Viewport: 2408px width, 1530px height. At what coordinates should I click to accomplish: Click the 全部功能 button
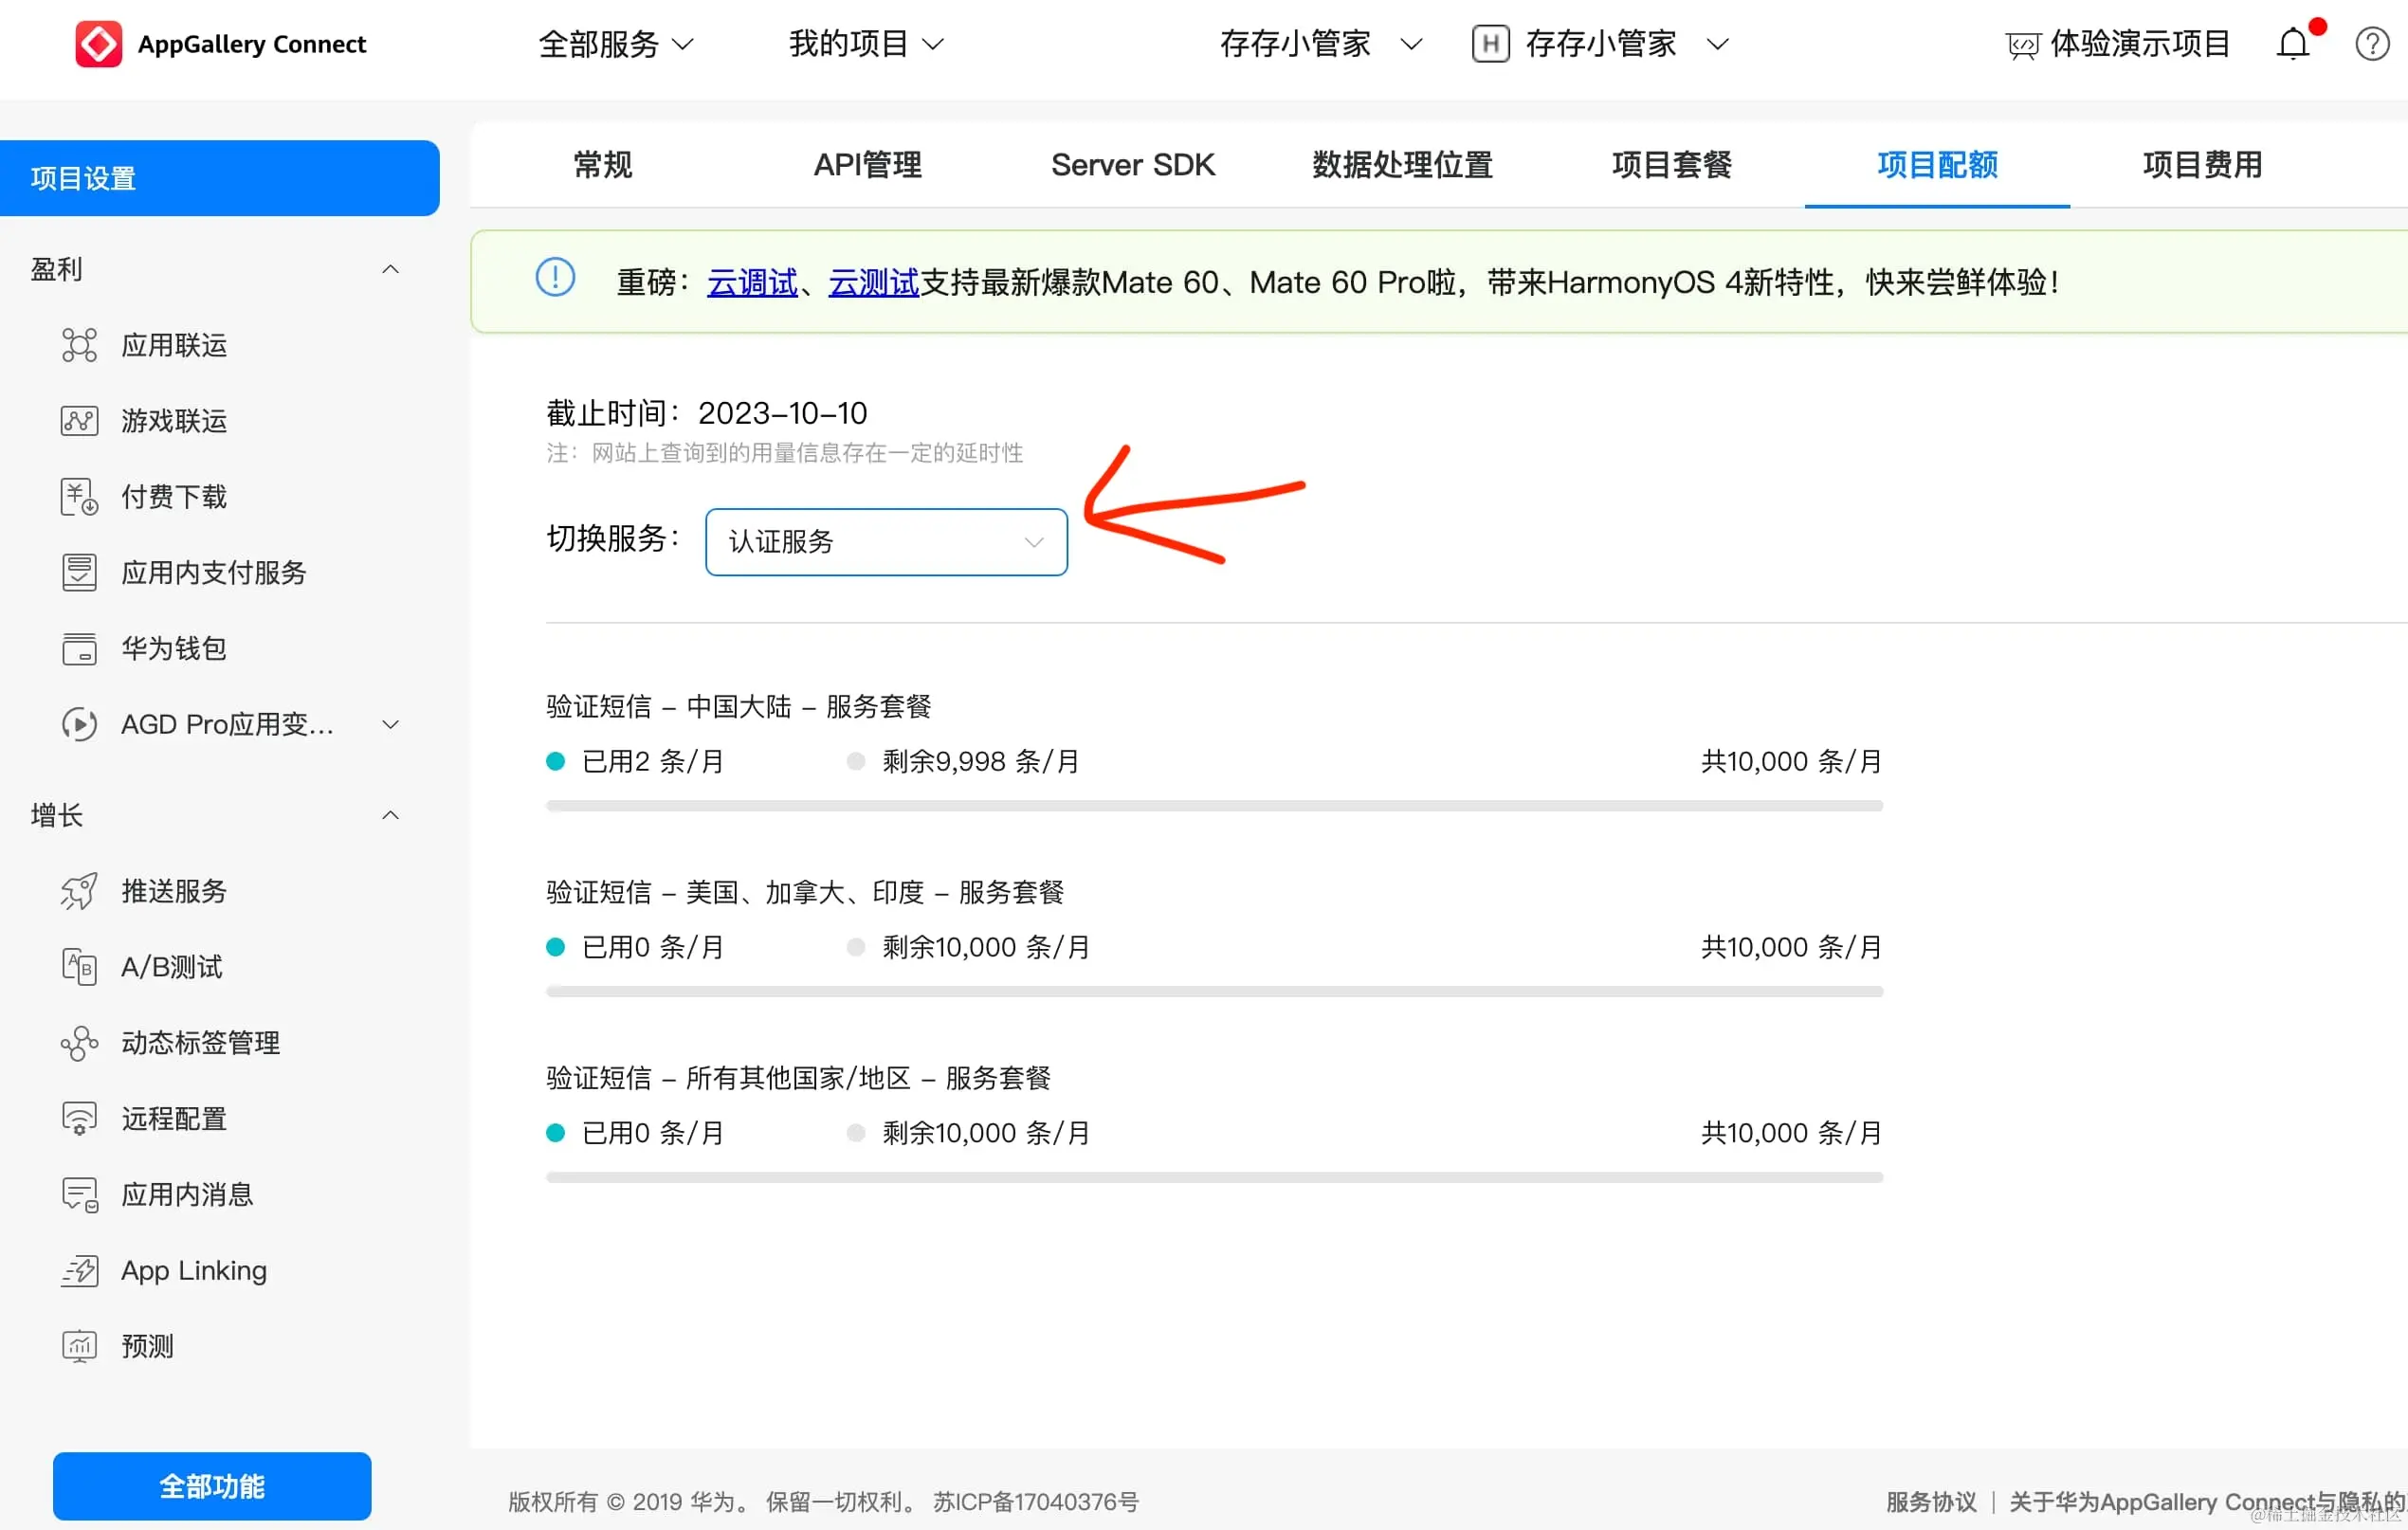pyautogui.click(x=212, y=1486)
